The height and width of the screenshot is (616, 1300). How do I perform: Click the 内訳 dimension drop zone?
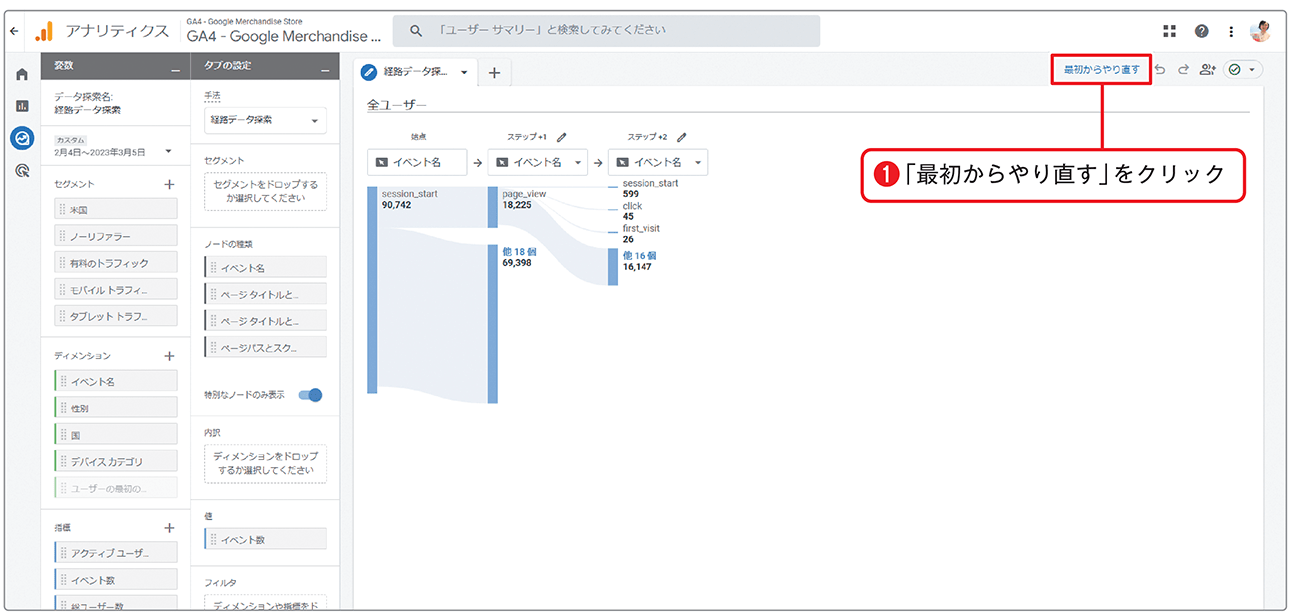(x=265, y=464)
